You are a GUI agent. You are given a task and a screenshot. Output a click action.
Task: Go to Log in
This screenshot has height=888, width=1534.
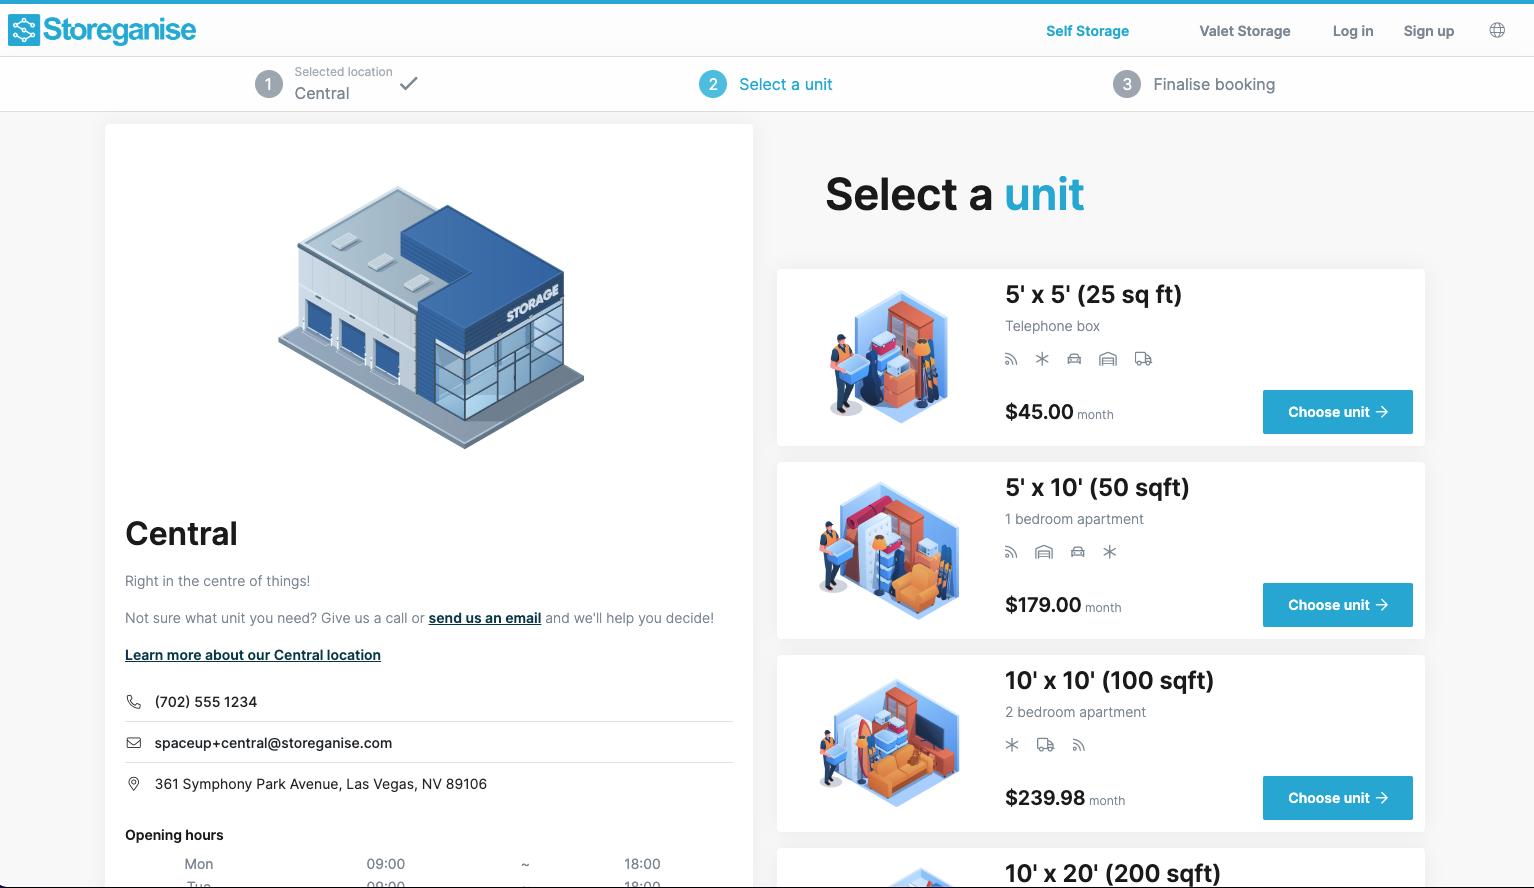point(1352,31)
